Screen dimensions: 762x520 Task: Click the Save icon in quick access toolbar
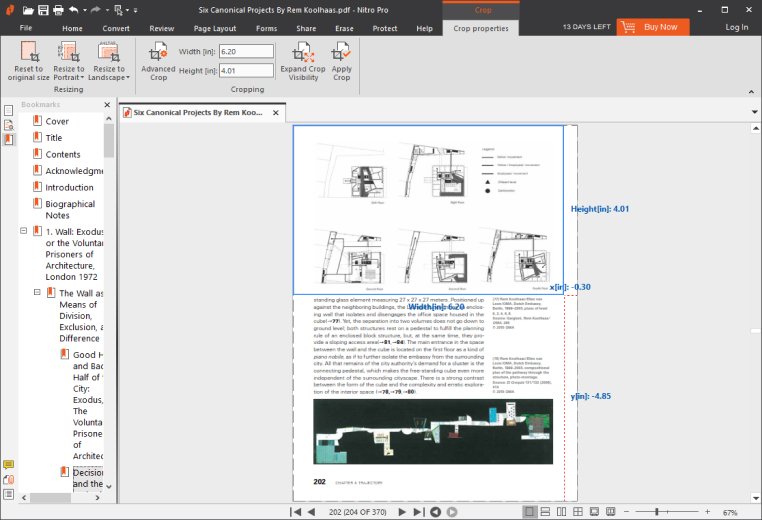(43, 10)
